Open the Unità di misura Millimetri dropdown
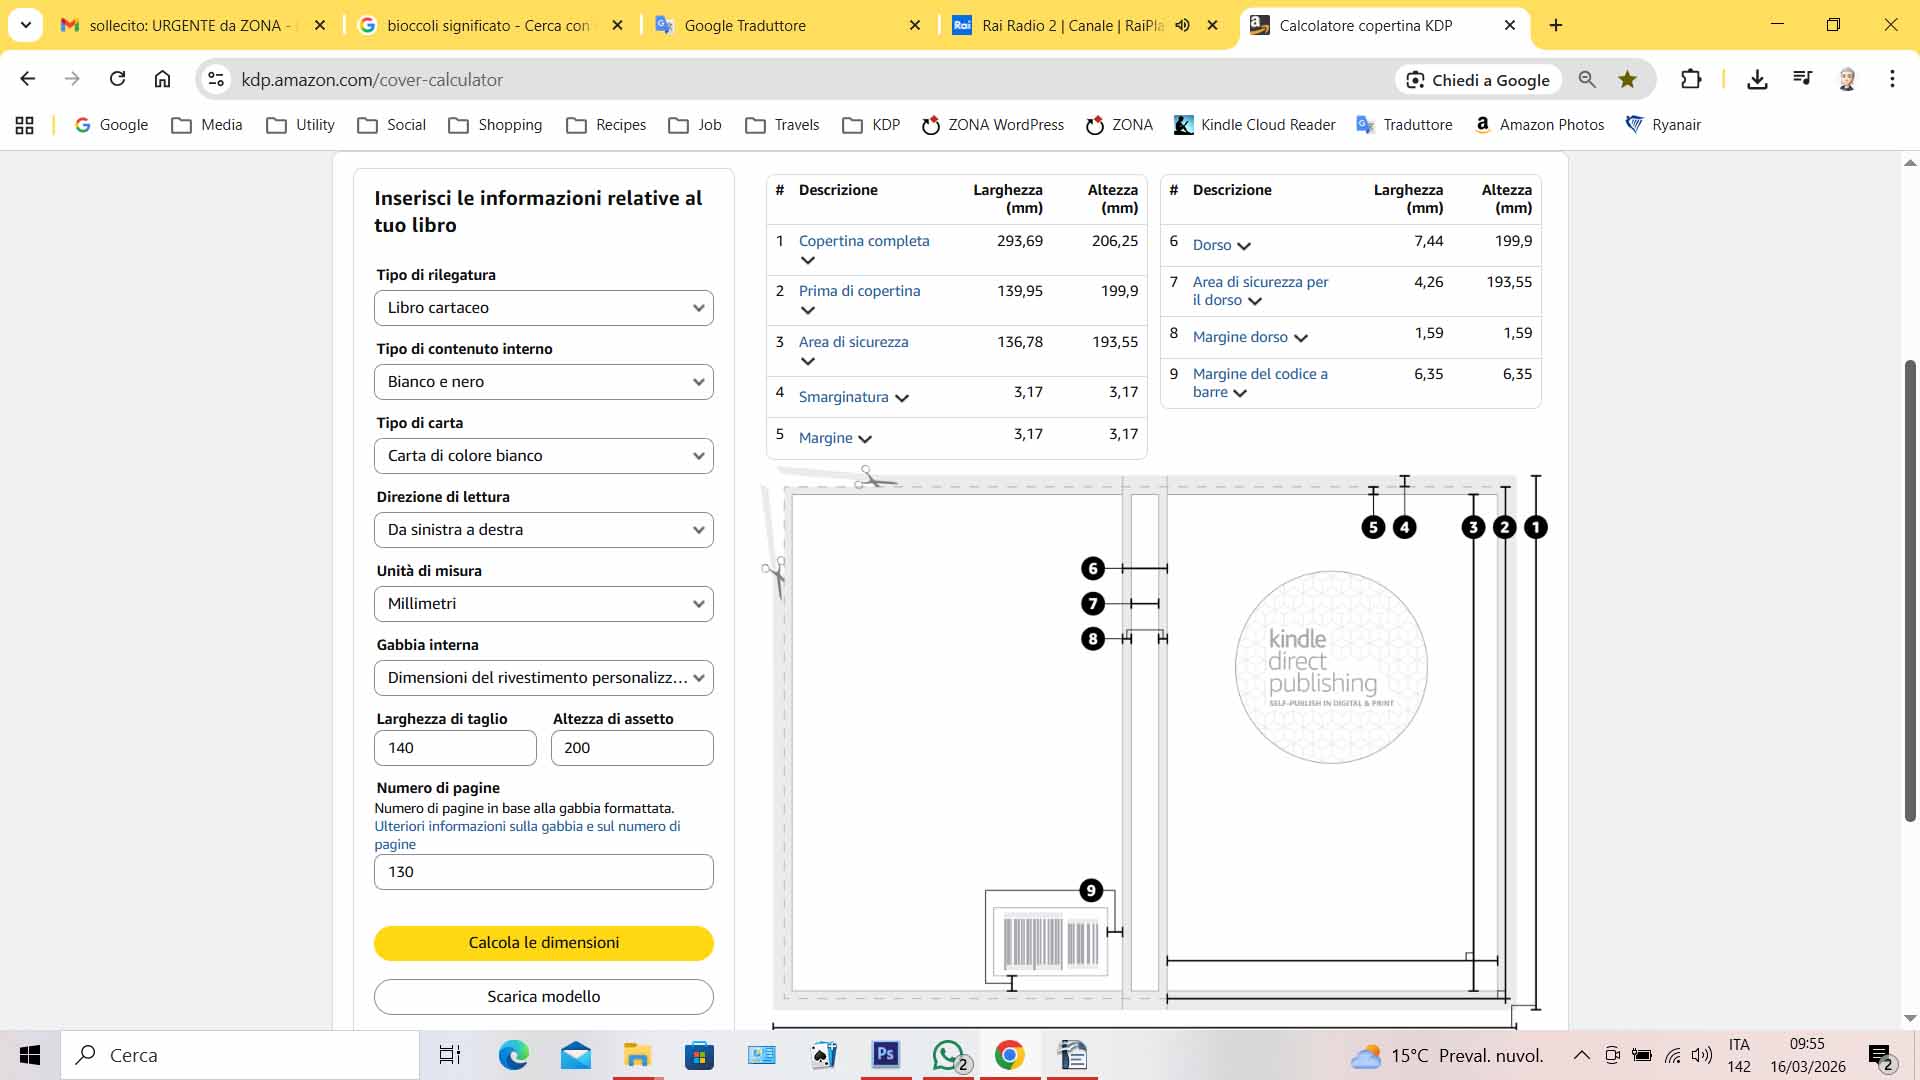The image size is (1920, 1080). [x=543, y=604]
